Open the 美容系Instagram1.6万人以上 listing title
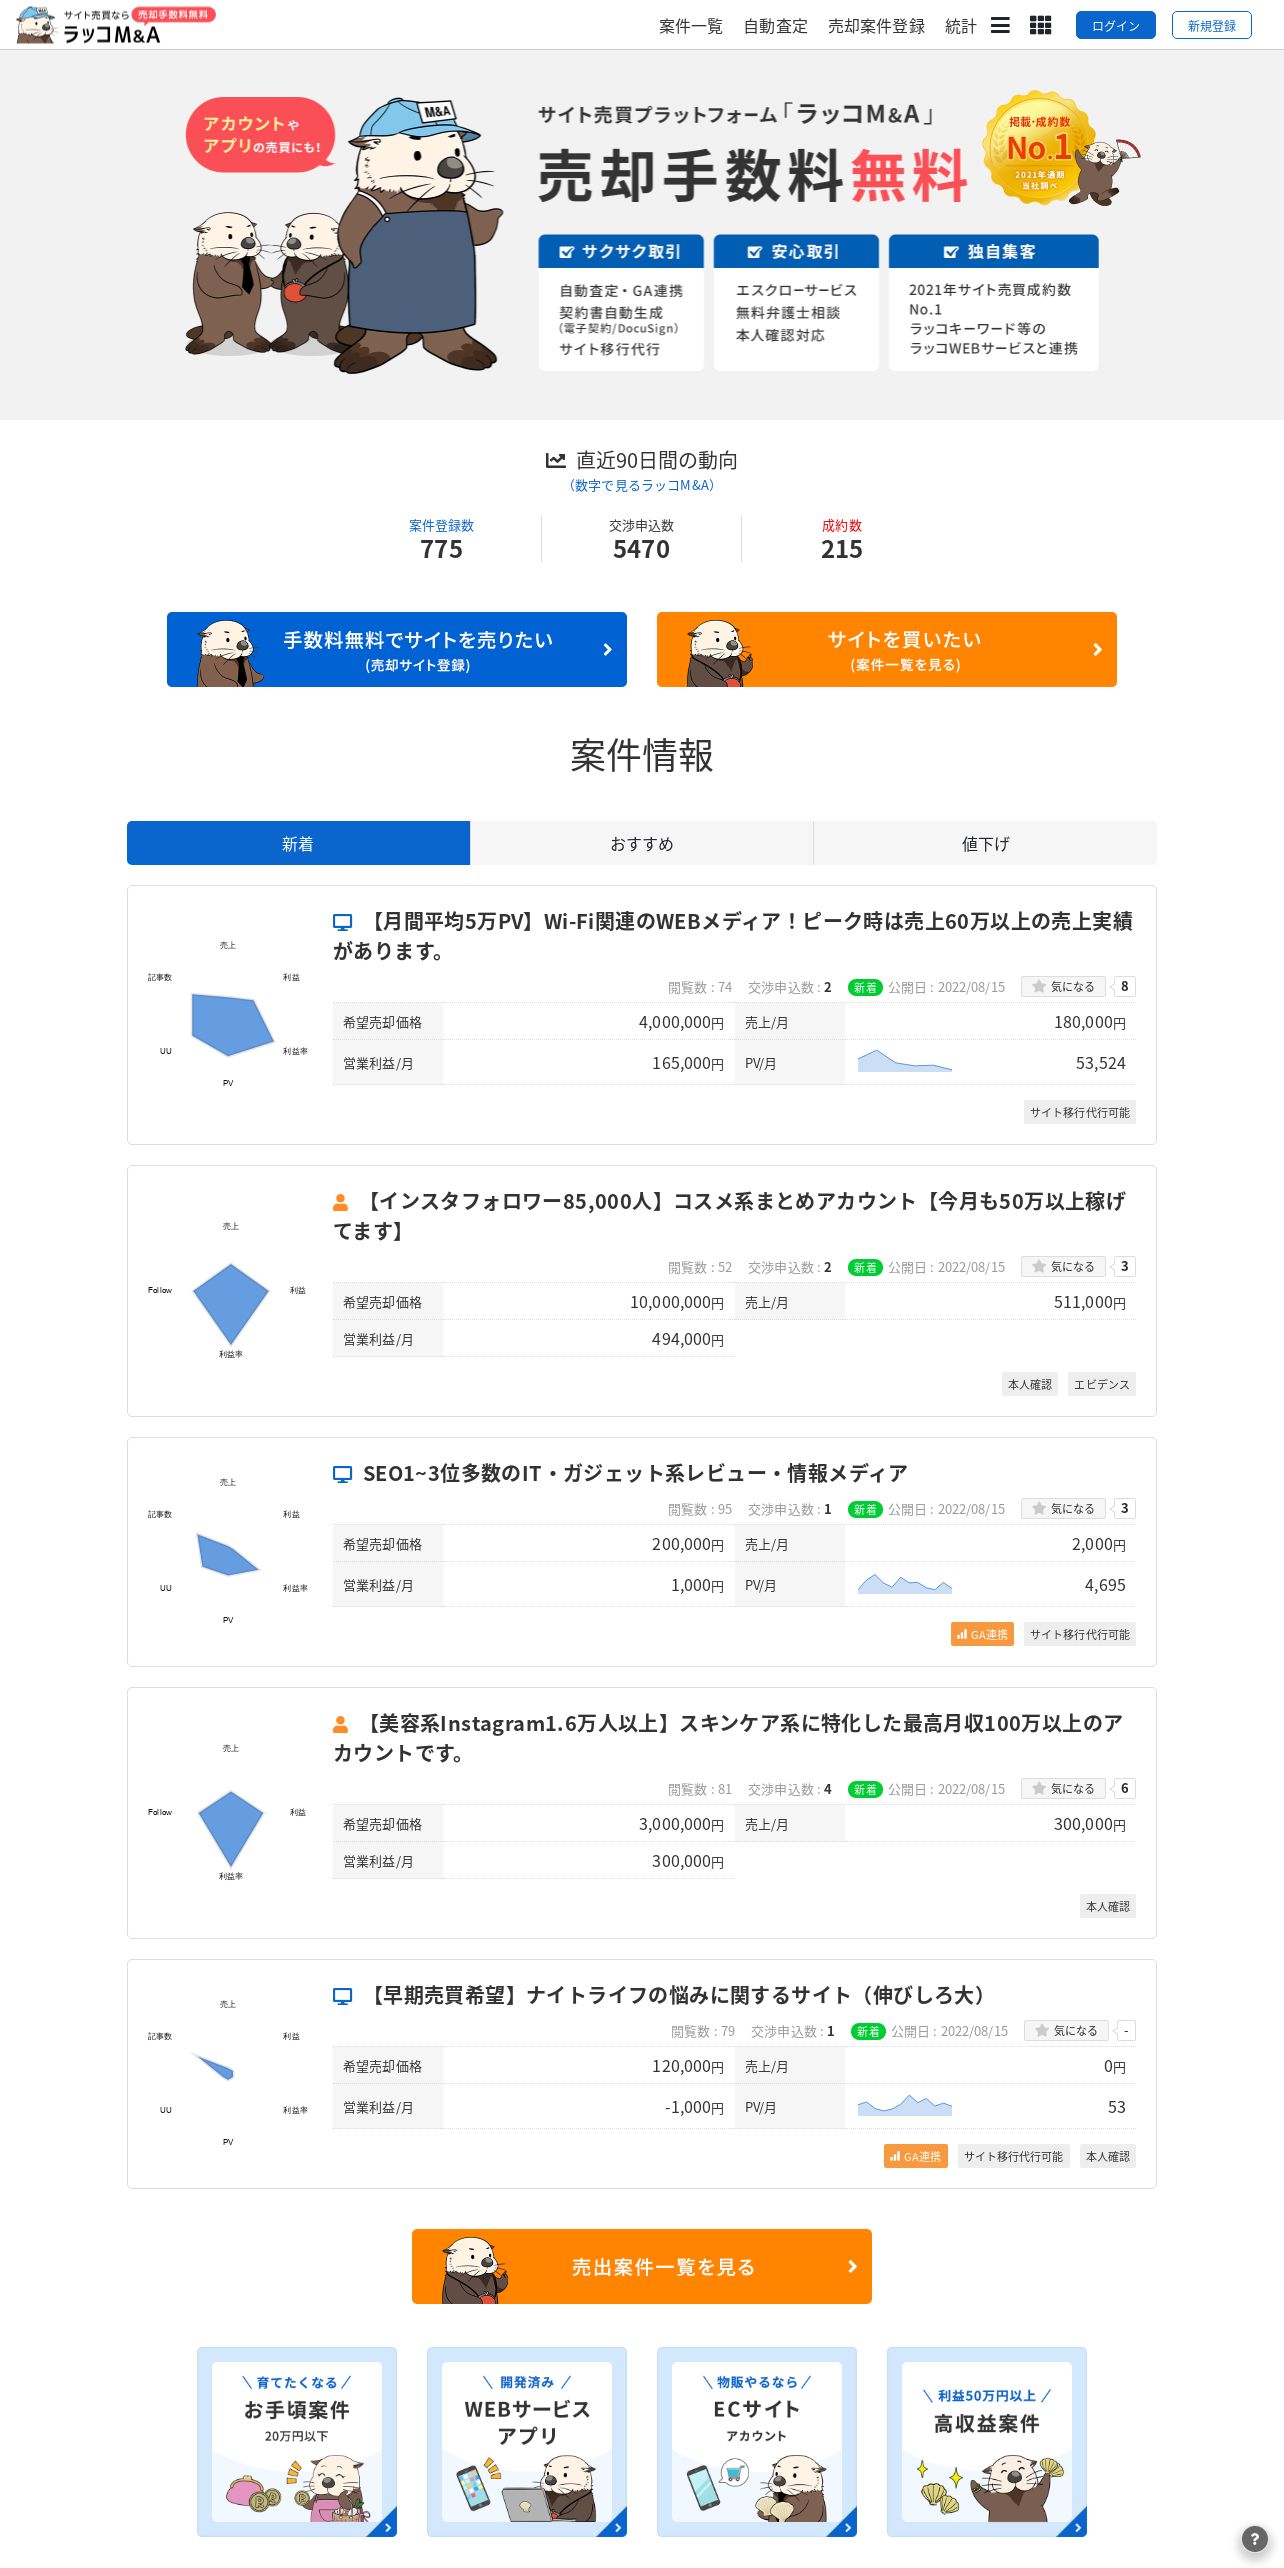The image size is (1284, 2568). point(728,1738)
